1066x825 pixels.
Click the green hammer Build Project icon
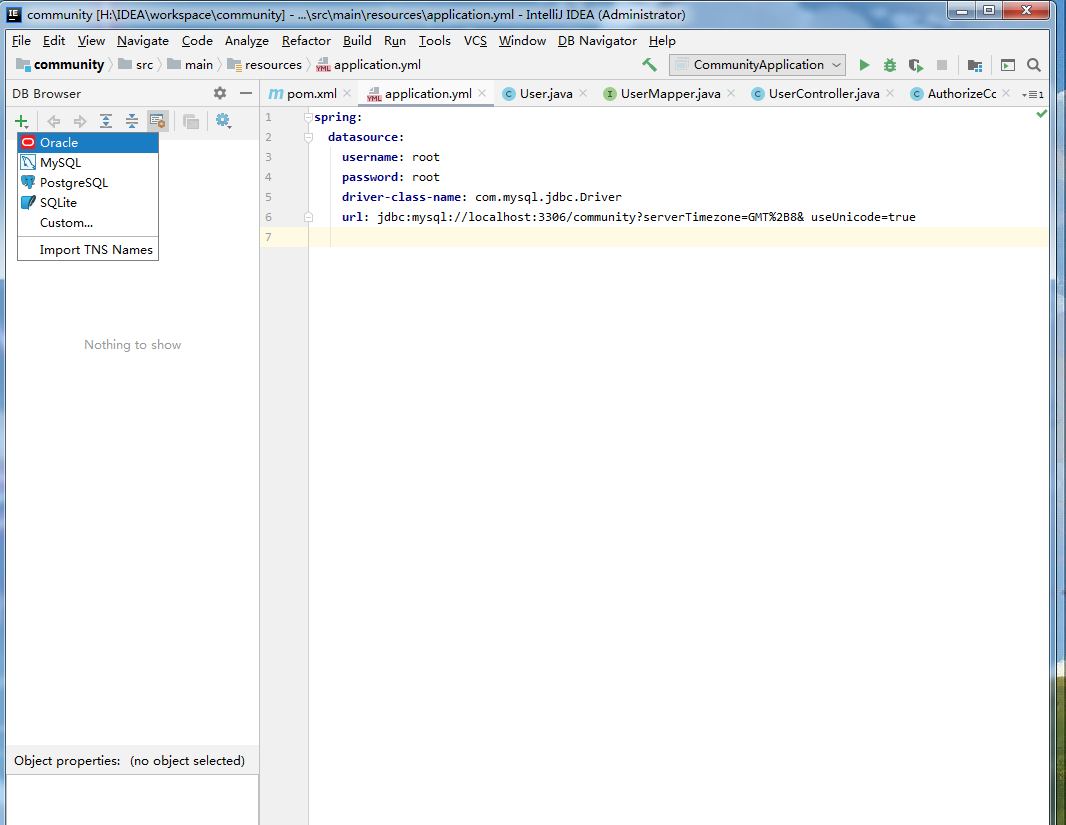click(649, 65)
